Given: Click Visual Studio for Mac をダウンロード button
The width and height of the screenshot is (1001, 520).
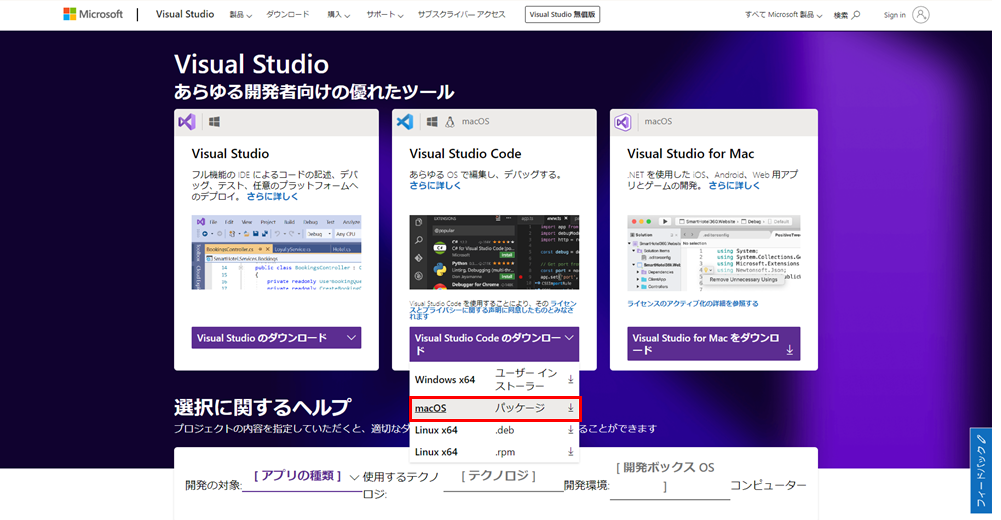Looking at the screenshot, I should click(714, 344).
